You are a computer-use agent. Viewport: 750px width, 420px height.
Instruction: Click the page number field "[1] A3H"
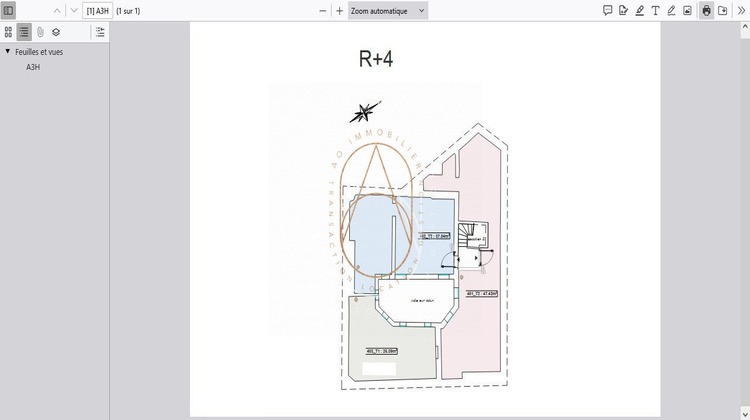click(98, 11)
